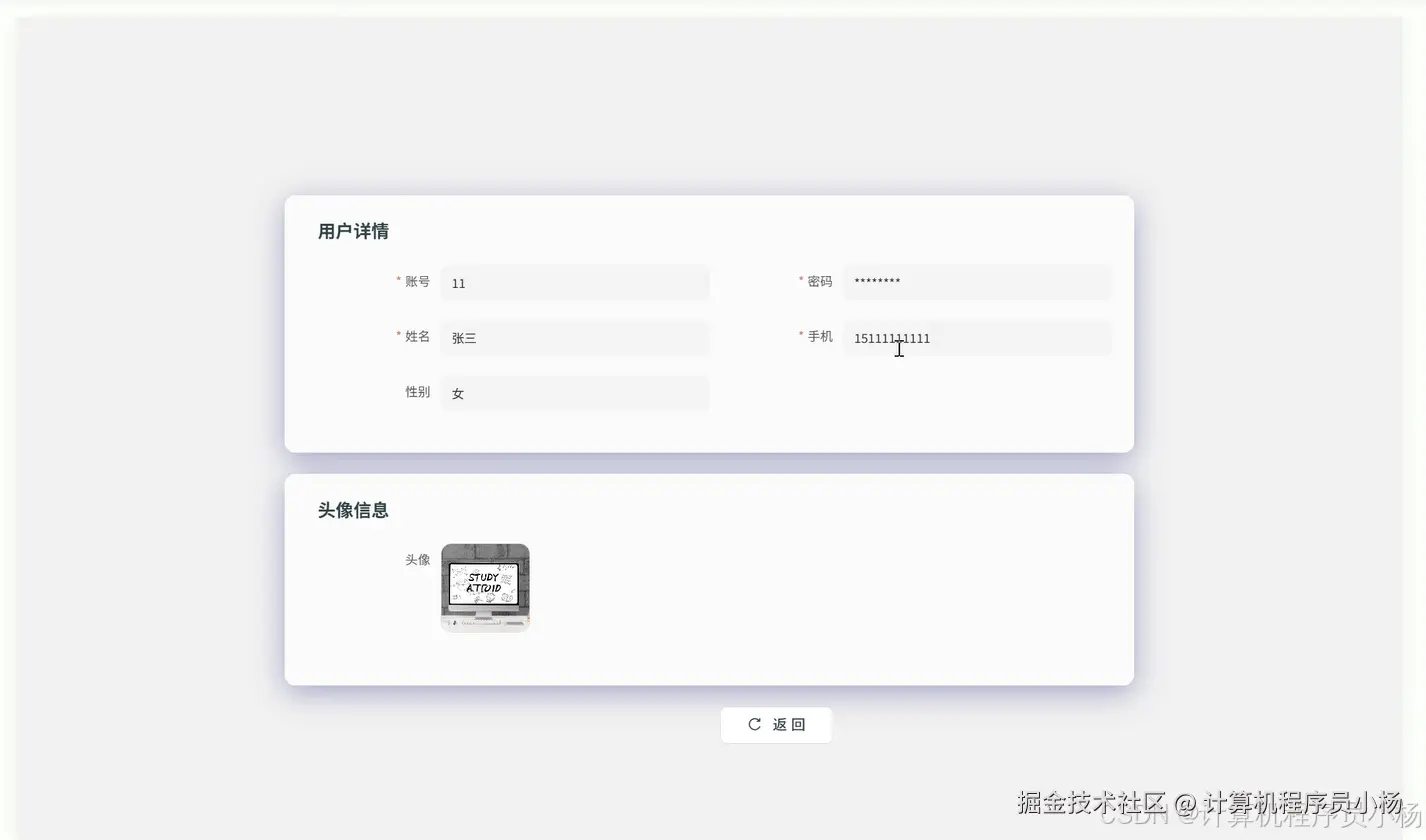The width and height of the screenshot is (1426, 840).
Task: Click the 用户详情 section heading
Action: point(353,231)
